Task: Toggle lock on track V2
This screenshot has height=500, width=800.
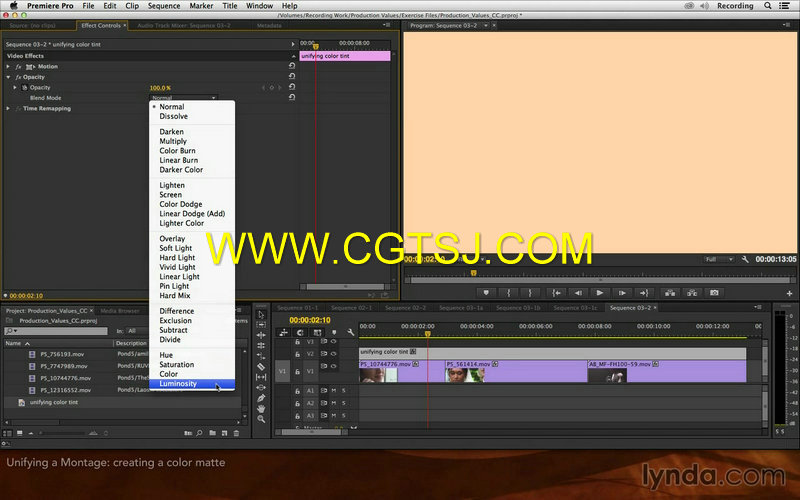Action: click(x=297, y=354)
